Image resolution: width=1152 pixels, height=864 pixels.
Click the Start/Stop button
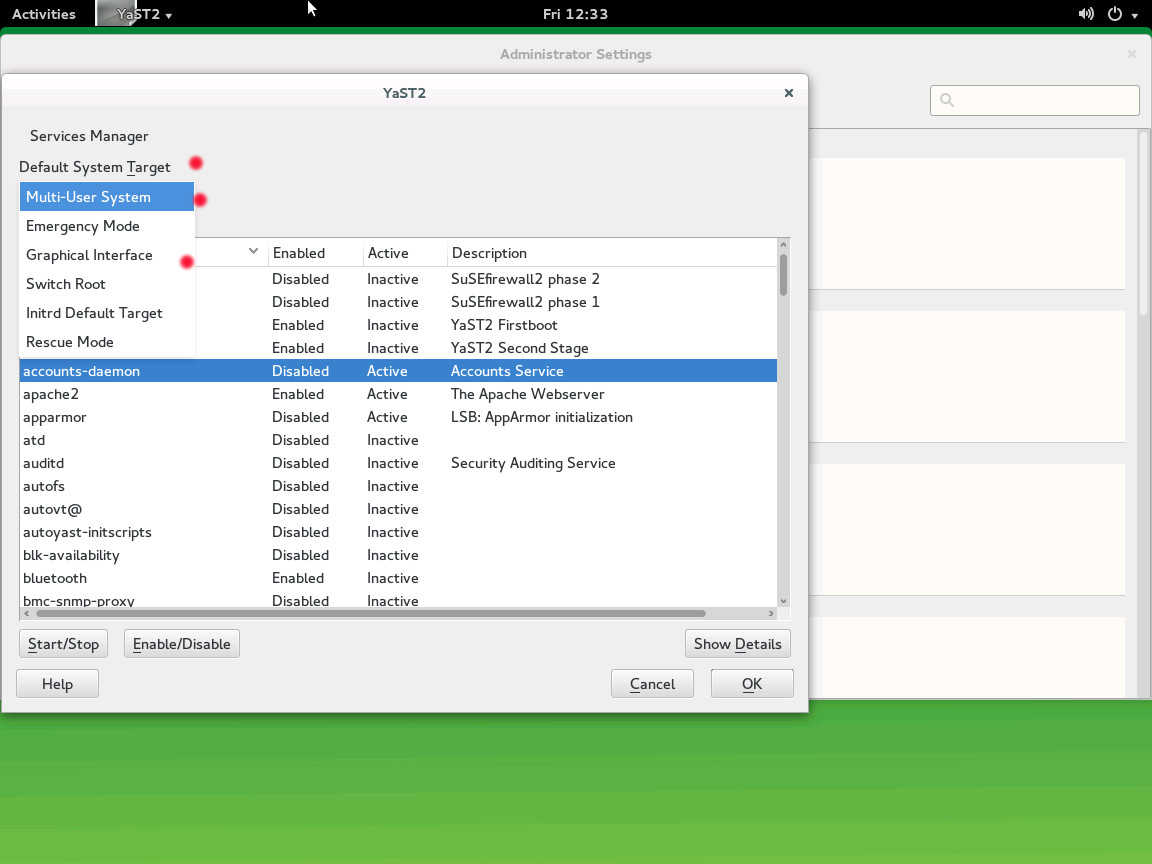[63, 644]
